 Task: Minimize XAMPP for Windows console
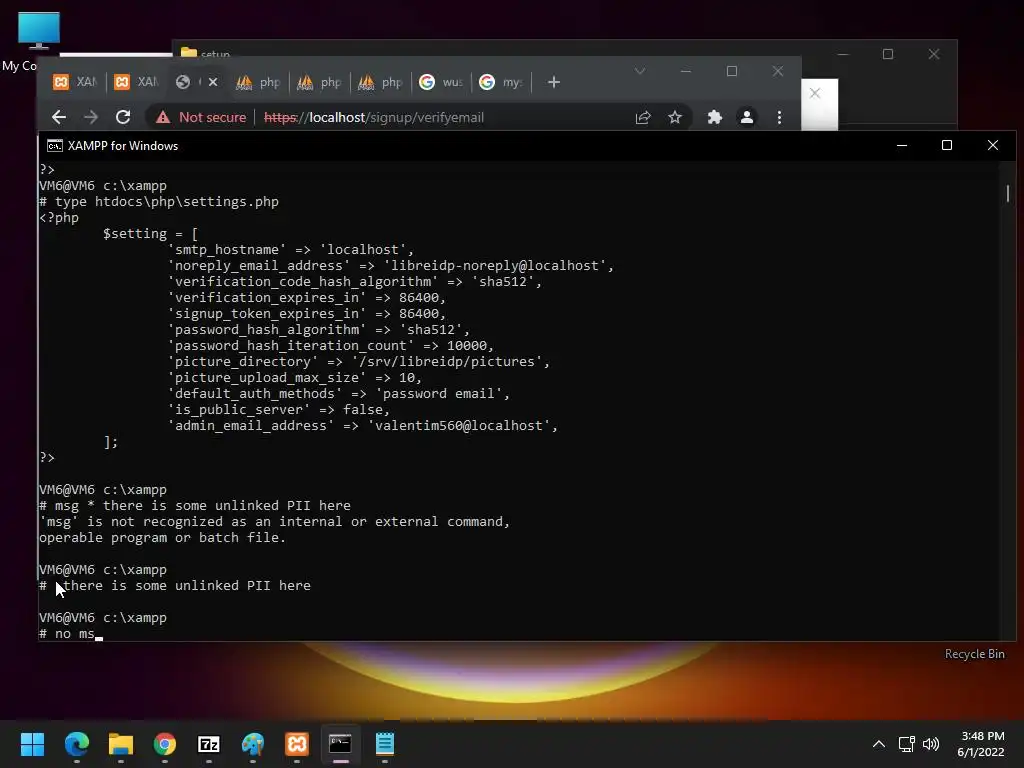tap(902, 145)
